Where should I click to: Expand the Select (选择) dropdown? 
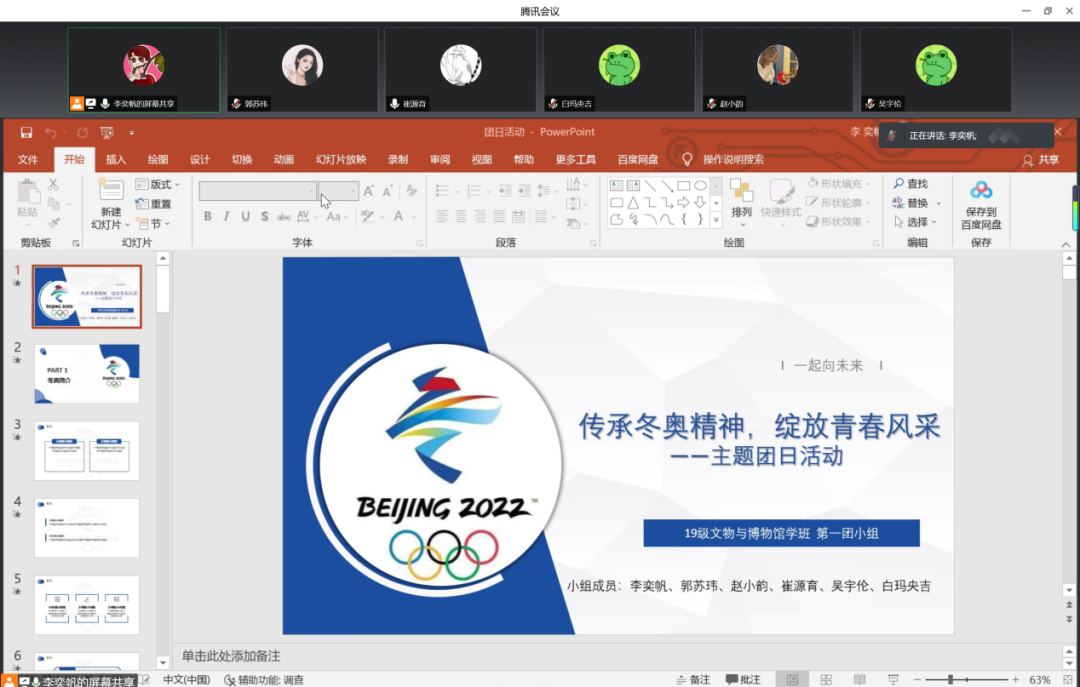(916, 222)
